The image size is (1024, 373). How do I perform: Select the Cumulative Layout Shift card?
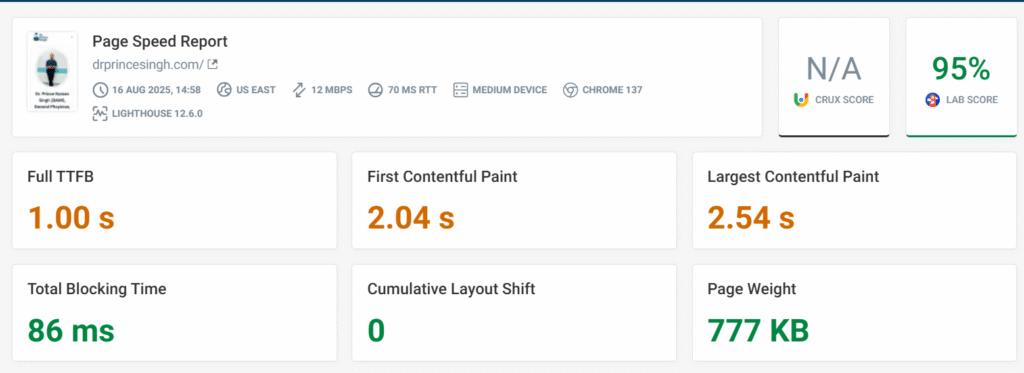click(x=514, y=312)
